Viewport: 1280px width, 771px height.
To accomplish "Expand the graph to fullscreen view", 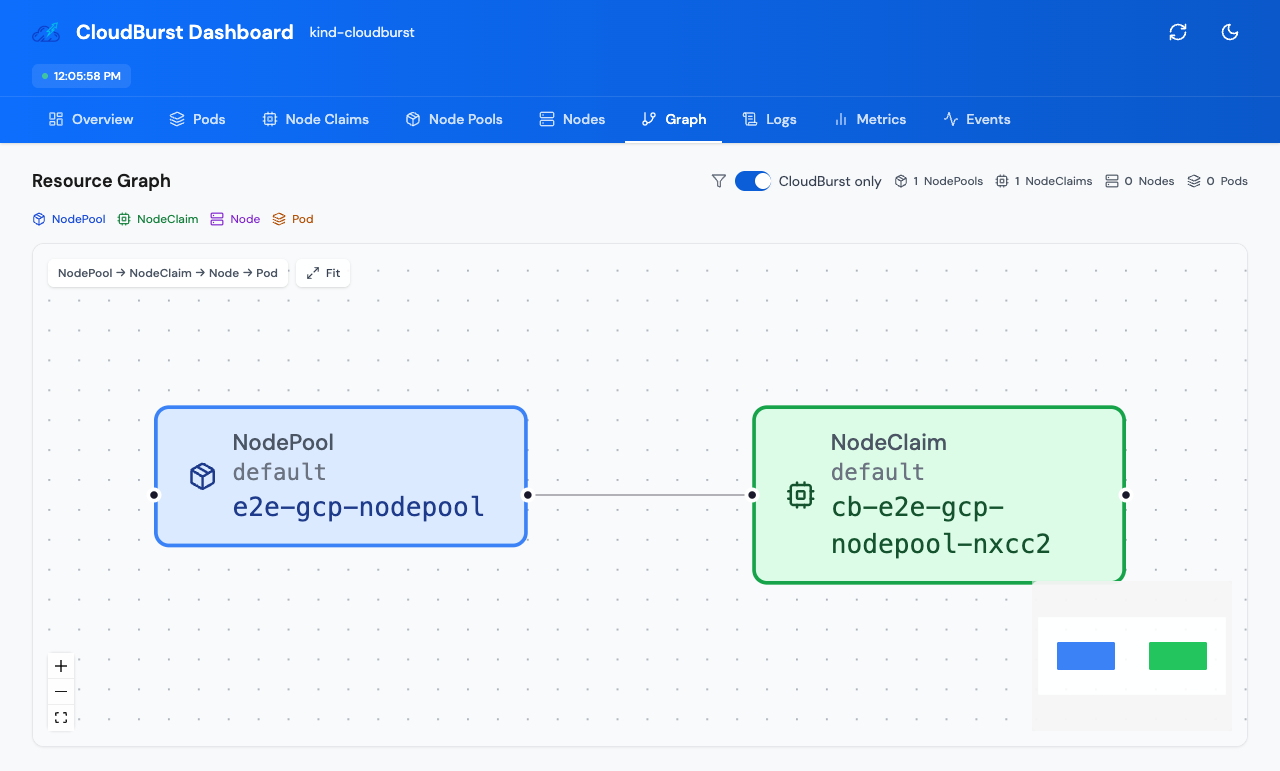I will (x=61, y=717).
